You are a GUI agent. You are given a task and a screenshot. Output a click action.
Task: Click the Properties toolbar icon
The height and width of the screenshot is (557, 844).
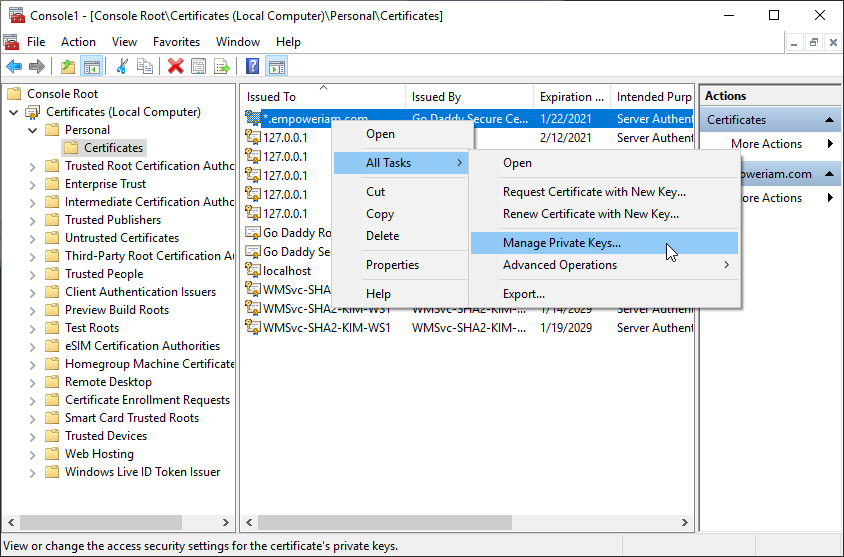coord(199,67)
